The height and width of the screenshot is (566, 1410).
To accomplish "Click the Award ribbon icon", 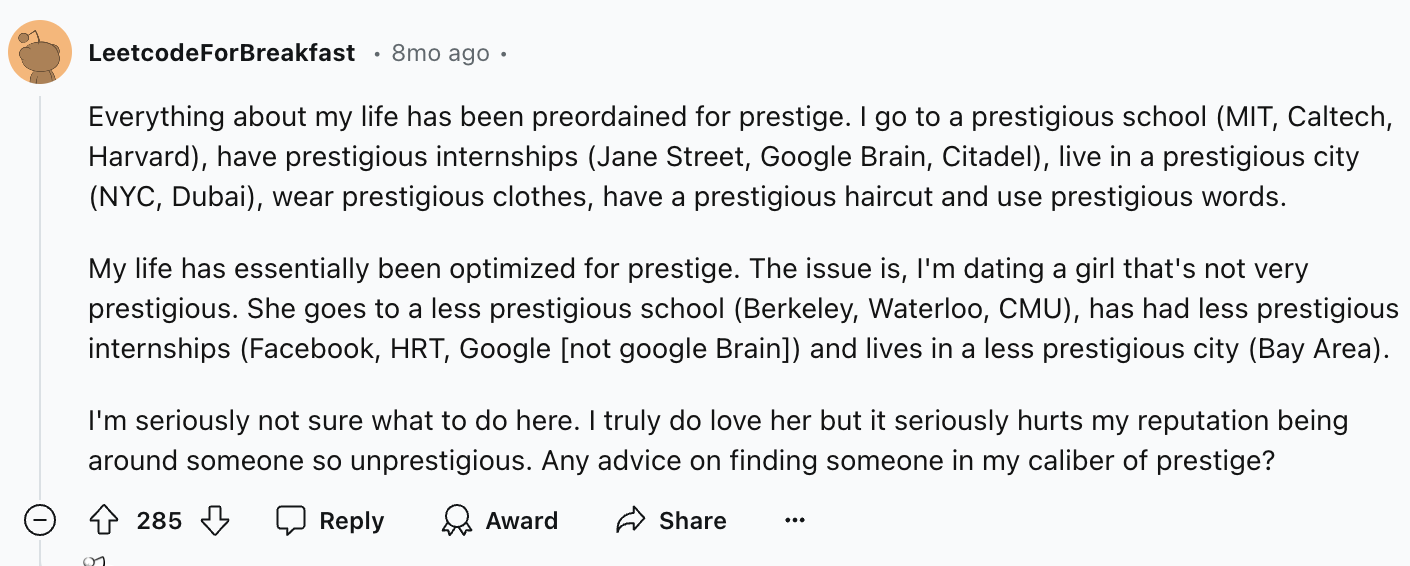I will coord(457,521).
